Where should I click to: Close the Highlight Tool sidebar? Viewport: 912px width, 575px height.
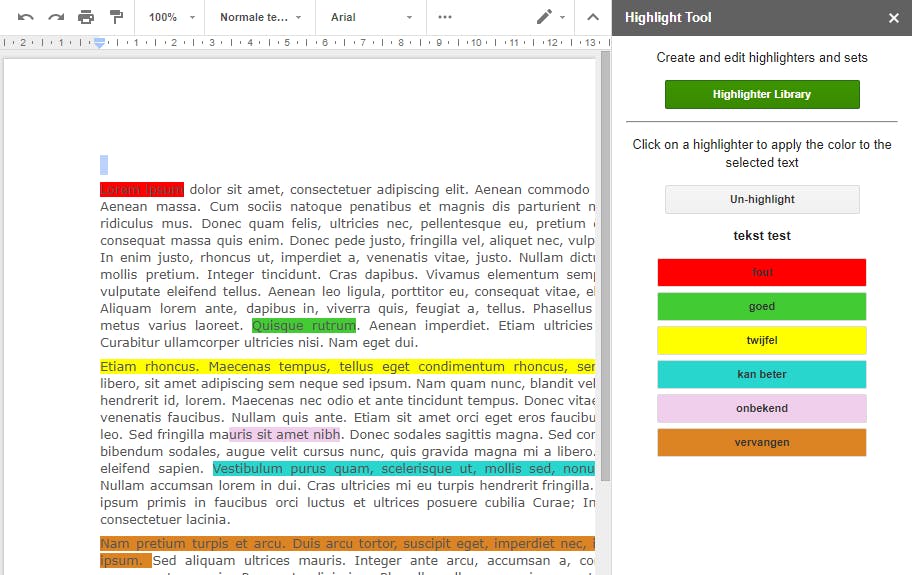point(893,17)
